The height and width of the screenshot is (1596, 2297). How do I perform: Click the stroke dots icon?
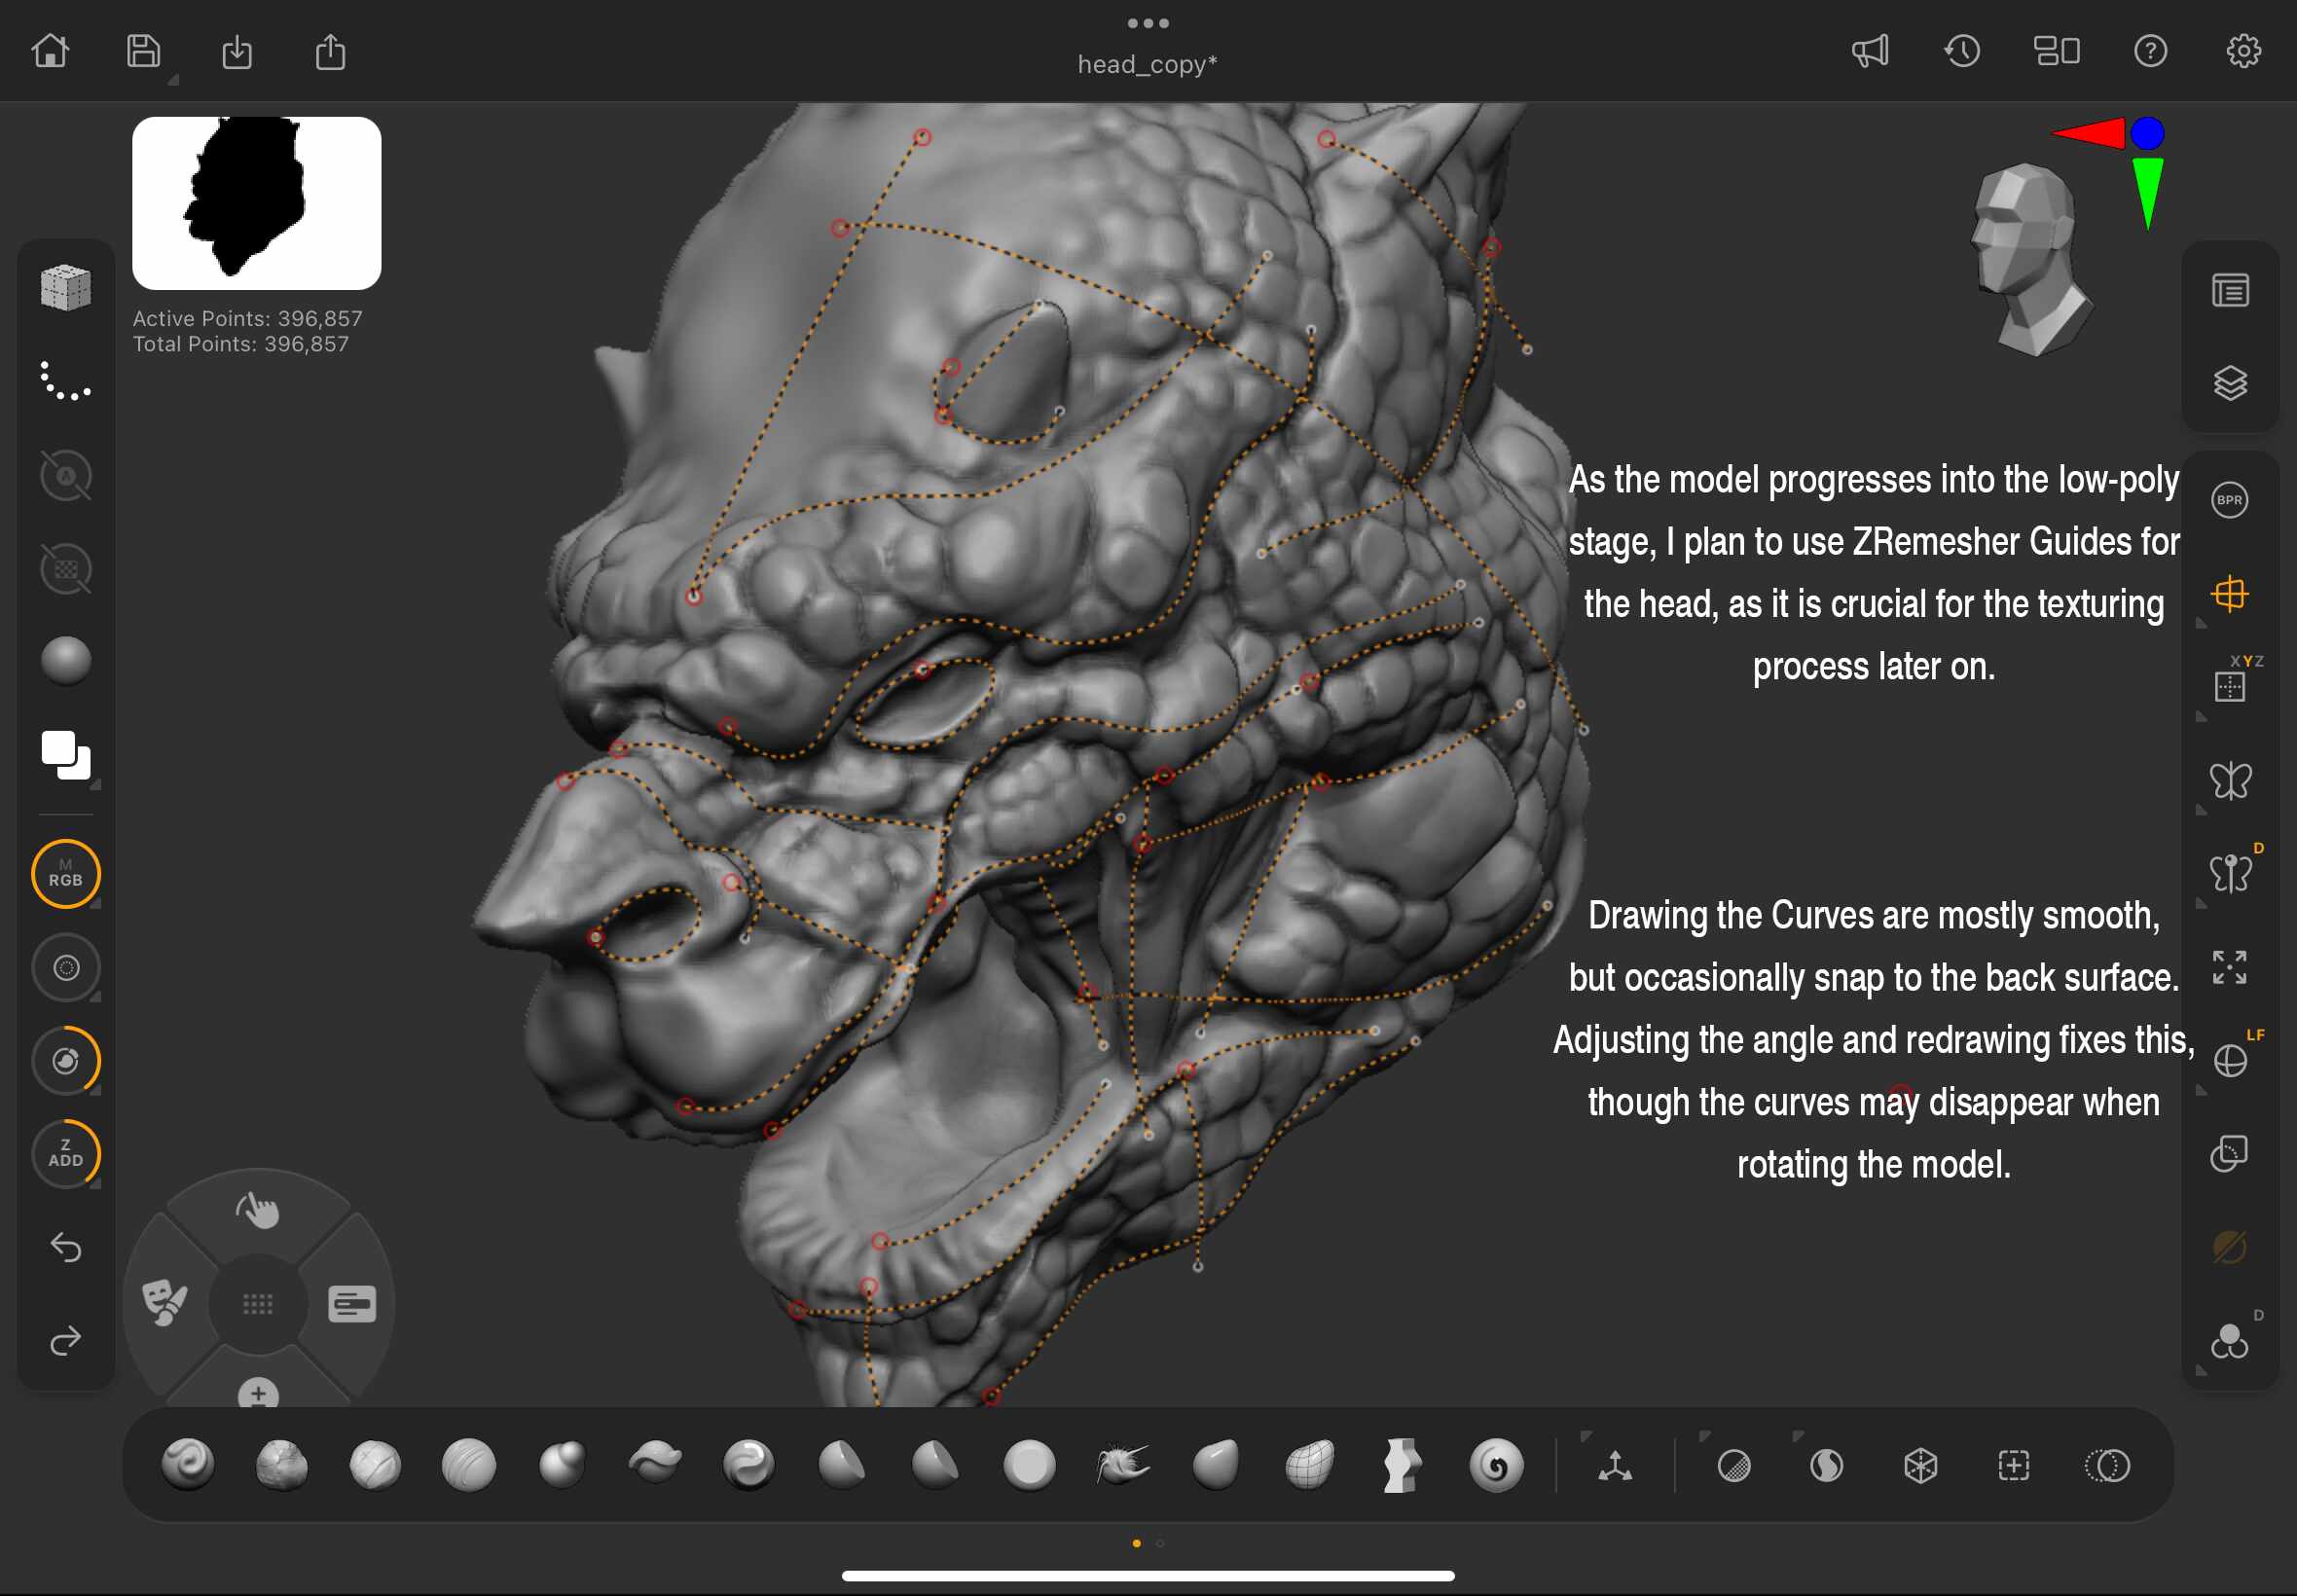(x=66, y=381)
